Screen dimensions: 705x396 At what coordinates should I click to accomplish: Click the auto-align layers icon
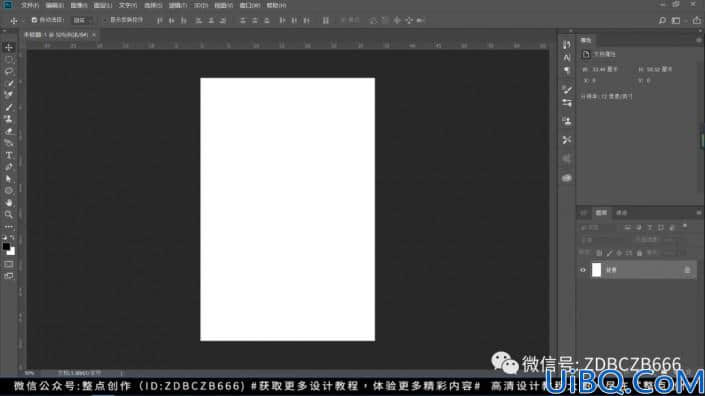coord(326,20)
